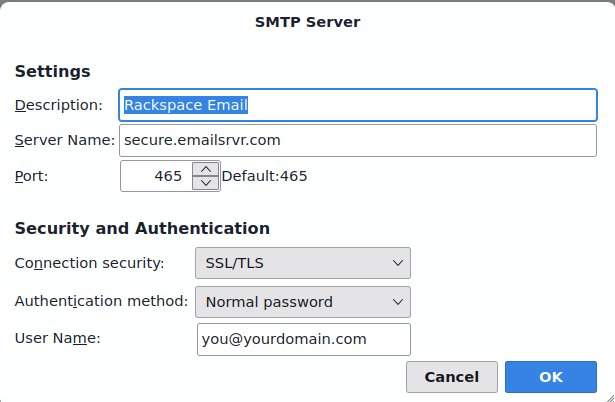The height and width of the screenshot is (402, 615).
Task: Click the Settings heading
Action: point(53,71)
